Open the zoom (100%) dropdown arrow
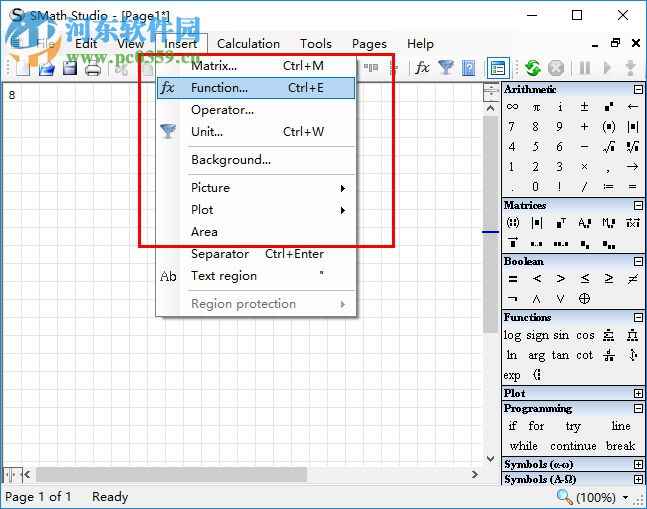 626,498
